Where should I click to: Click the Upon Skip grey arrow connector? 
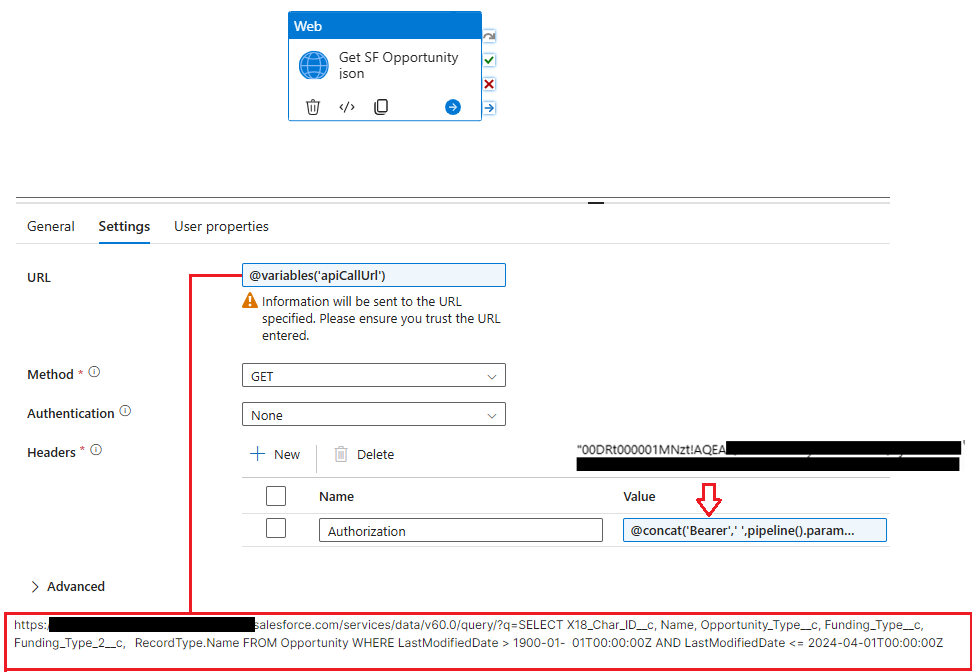coord(489,37)
